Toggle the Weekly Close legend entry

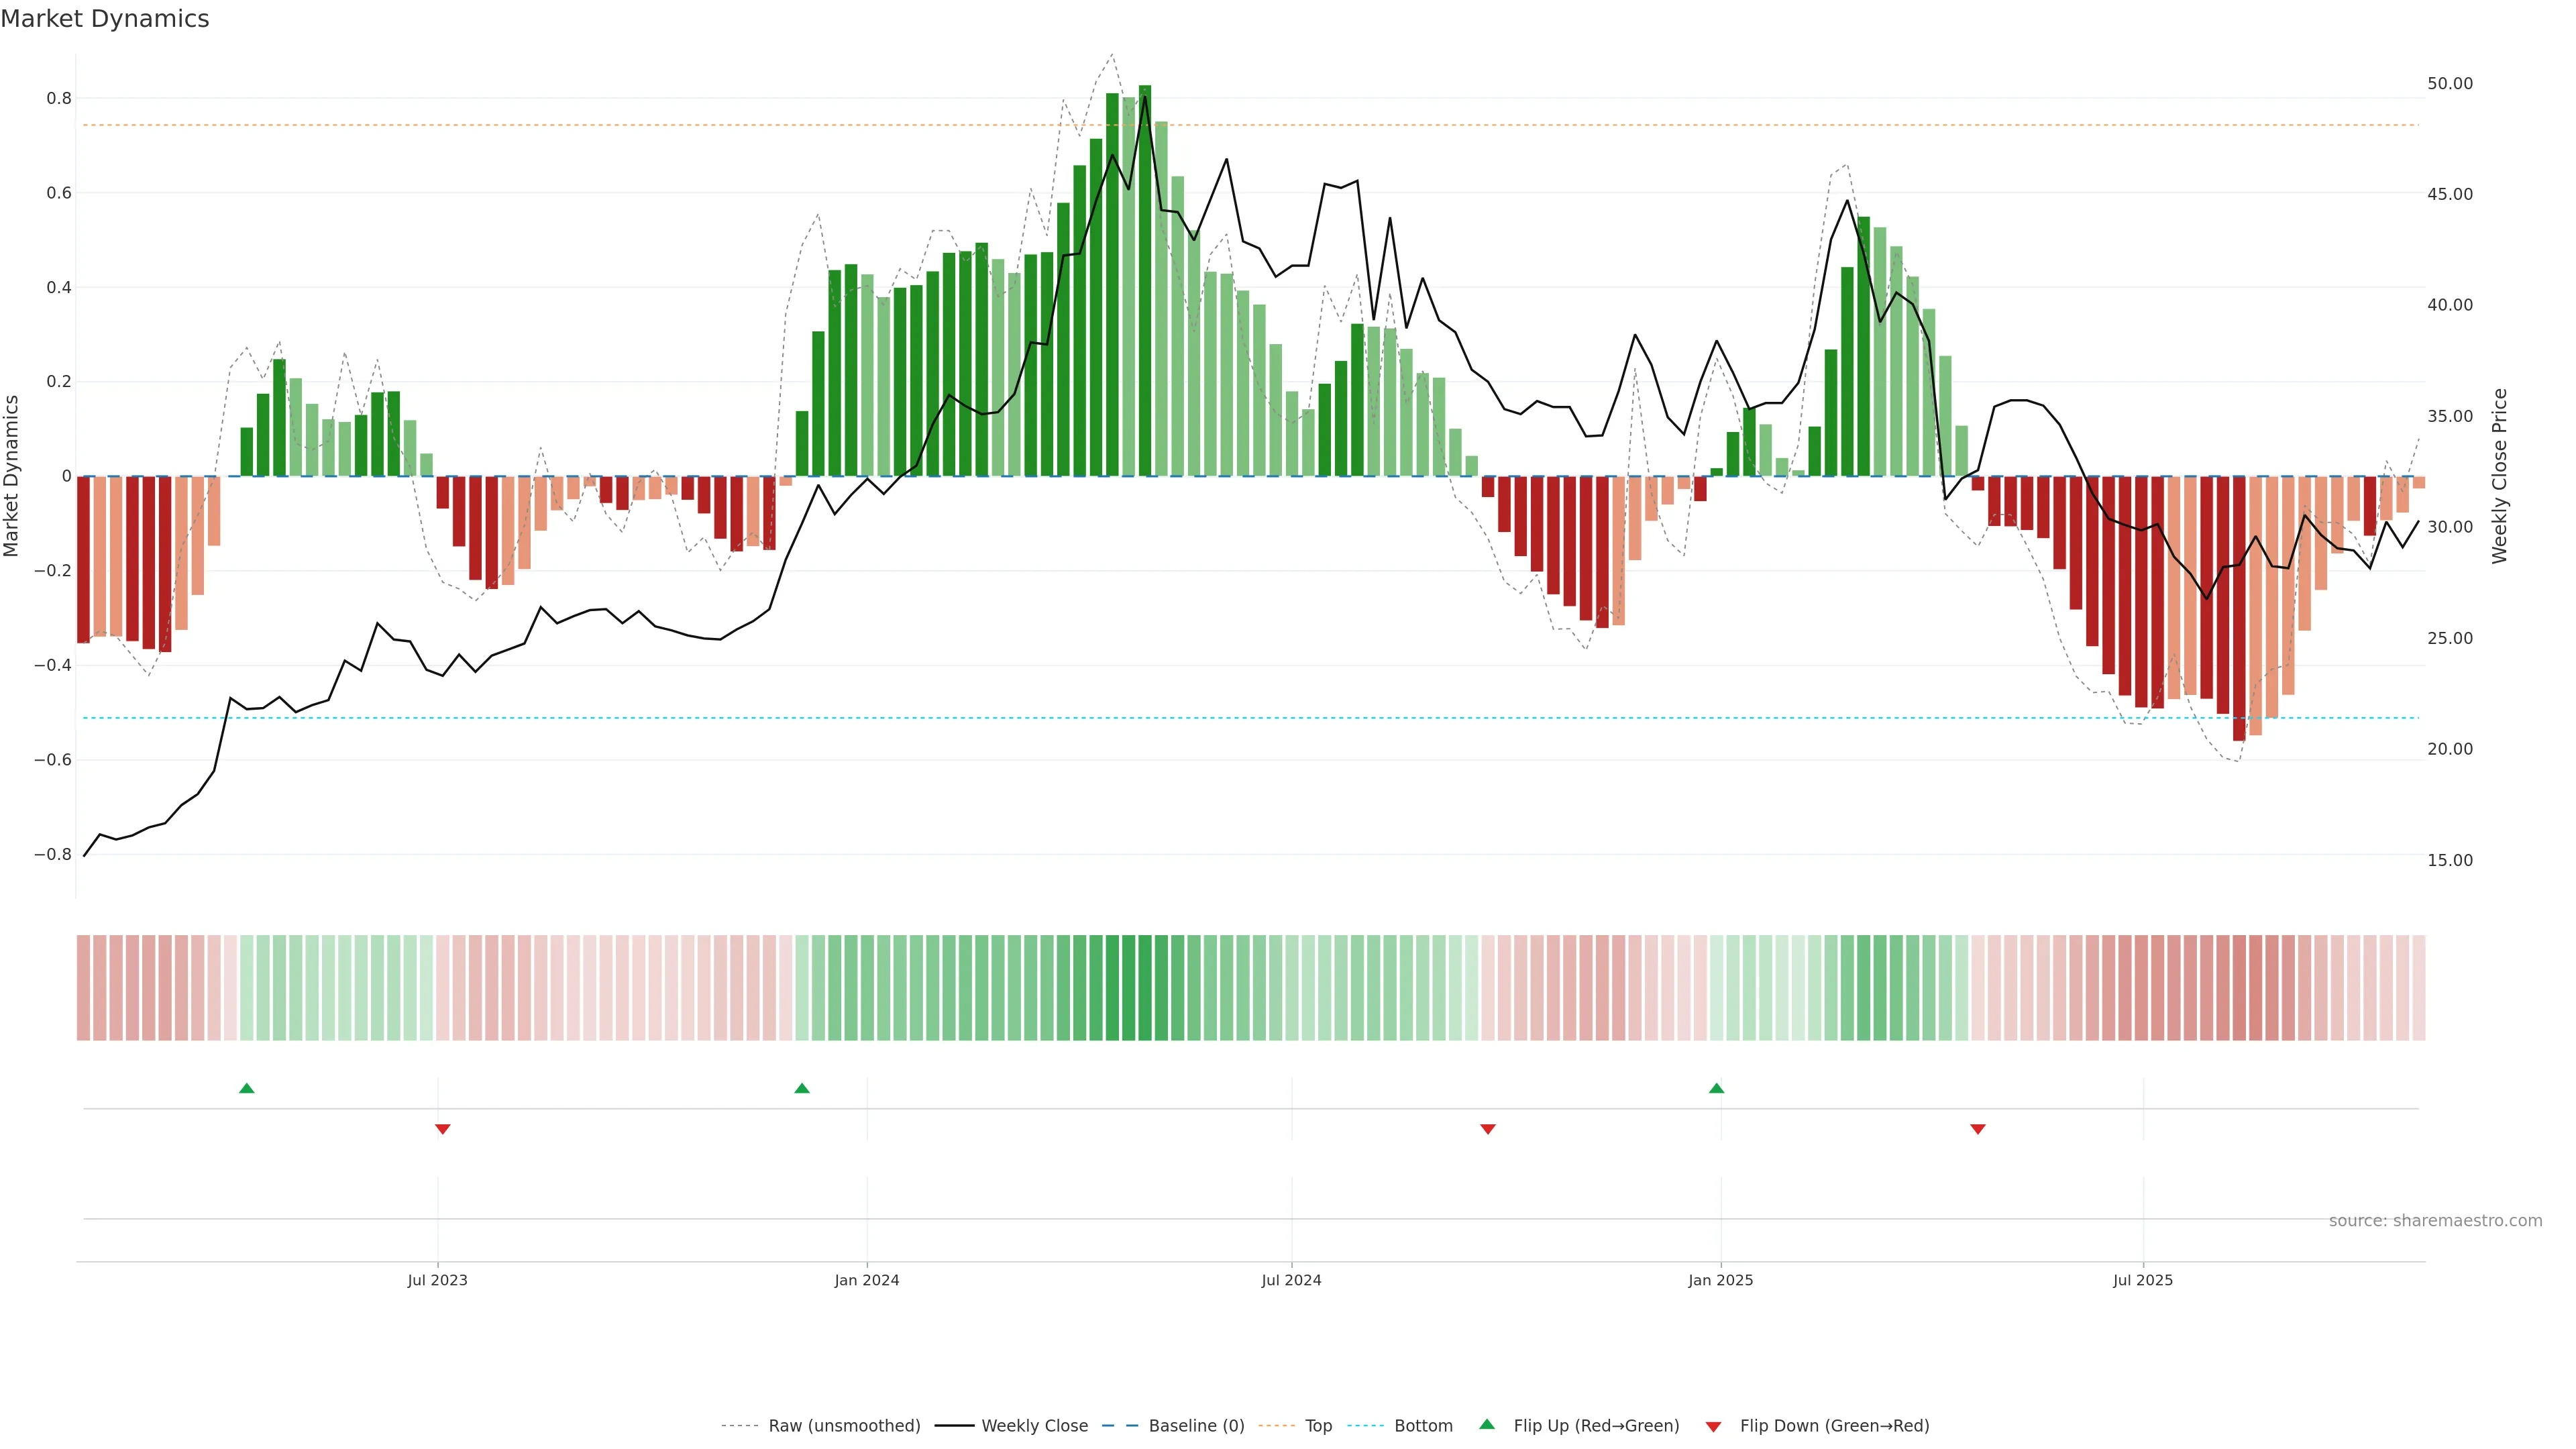pos(1034,1426)
